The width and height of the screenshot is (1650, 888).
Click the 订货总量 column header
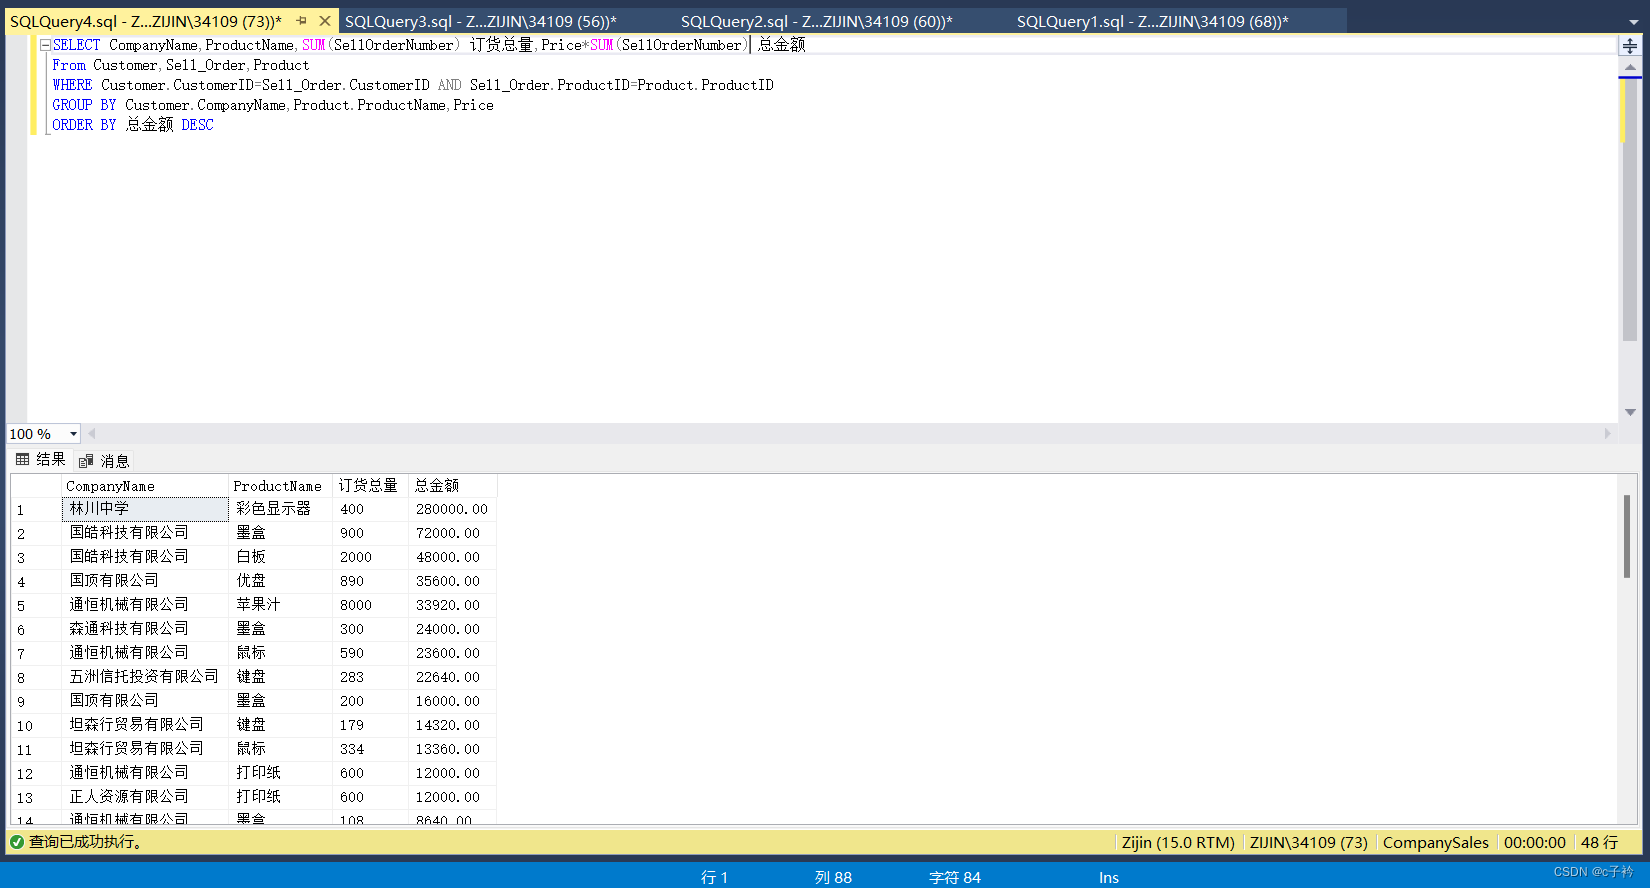coord(371,486)
